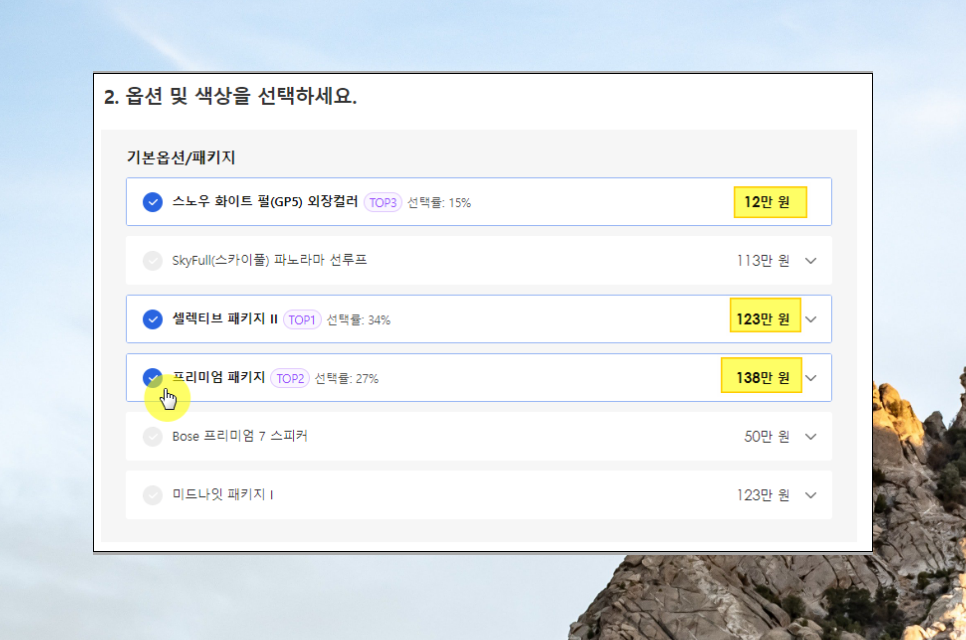This screenshot has width=966, height=640.
Task: Click heading 2. 옵션 및 색상을 선택하세요.
Action: click(230, 96)
